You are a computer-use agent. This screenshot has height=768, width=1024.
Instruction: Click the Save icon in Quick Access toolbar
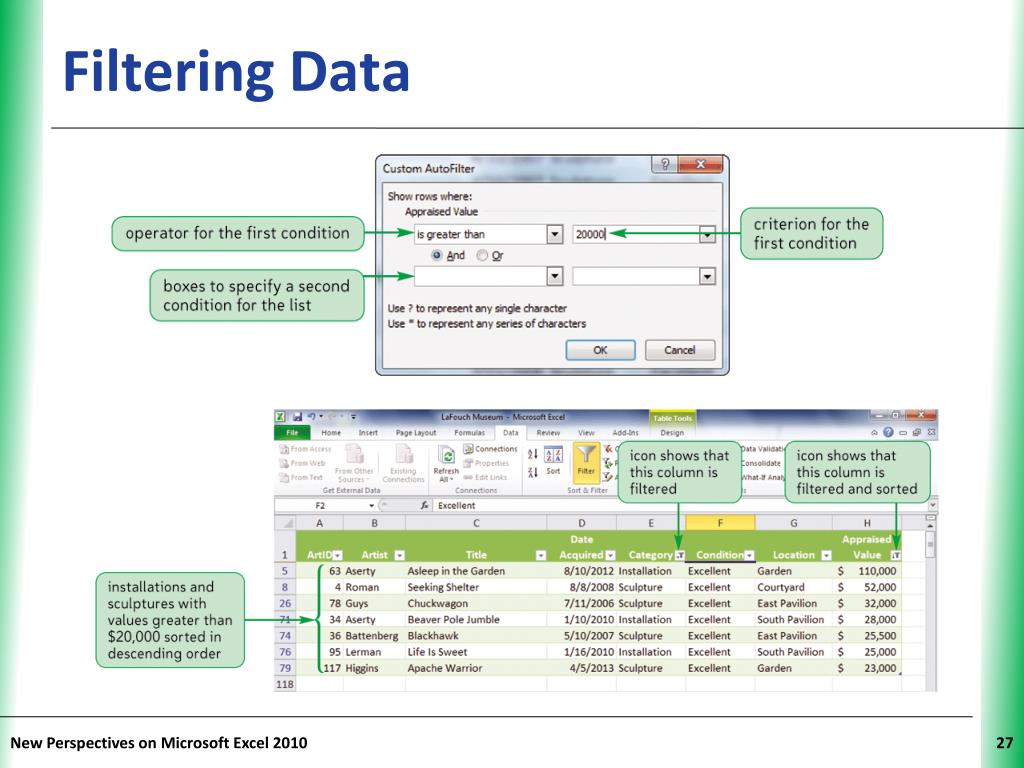(297, 417)
